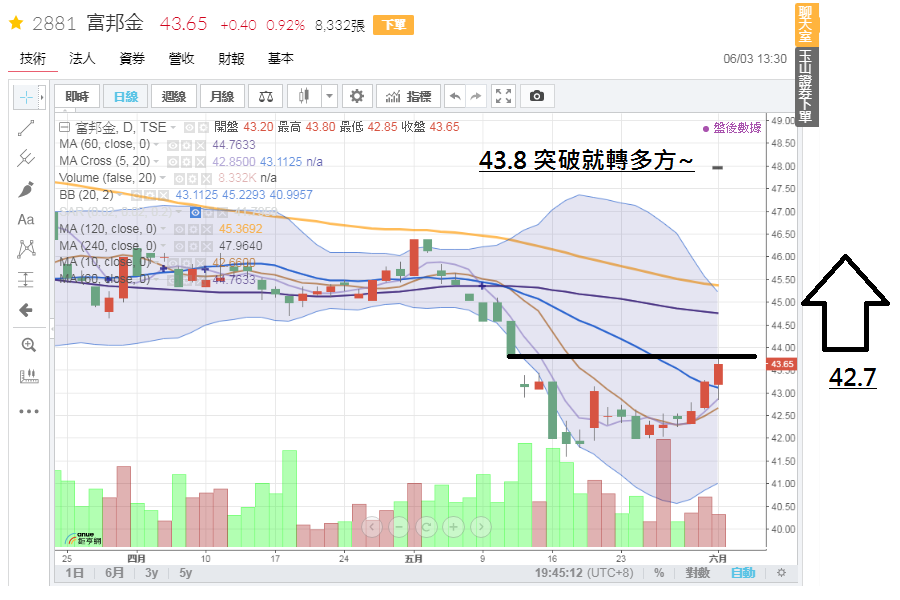This screenshot has height=600, width=900.
Task: Open the 指標 indicators button
Action: 408,96
